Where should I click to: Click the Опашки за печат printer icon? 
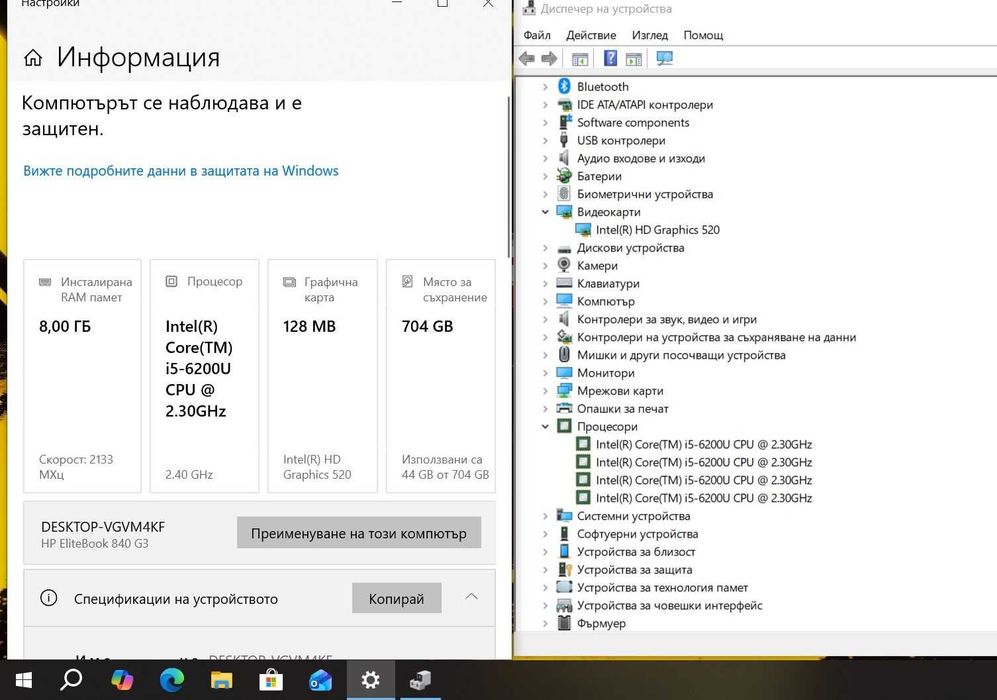click(x=564, y=408)
